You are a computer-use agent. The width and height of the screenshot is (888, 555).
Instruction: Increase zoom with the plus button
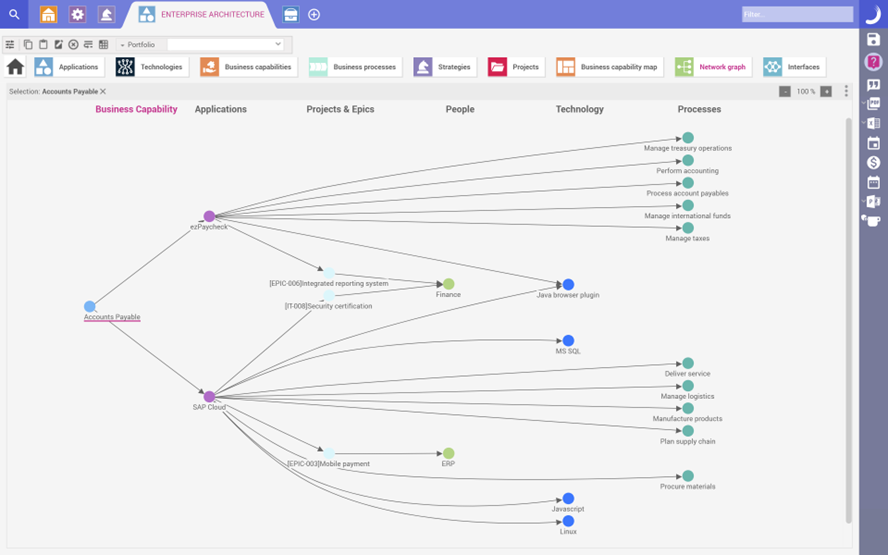pos(826,91)
